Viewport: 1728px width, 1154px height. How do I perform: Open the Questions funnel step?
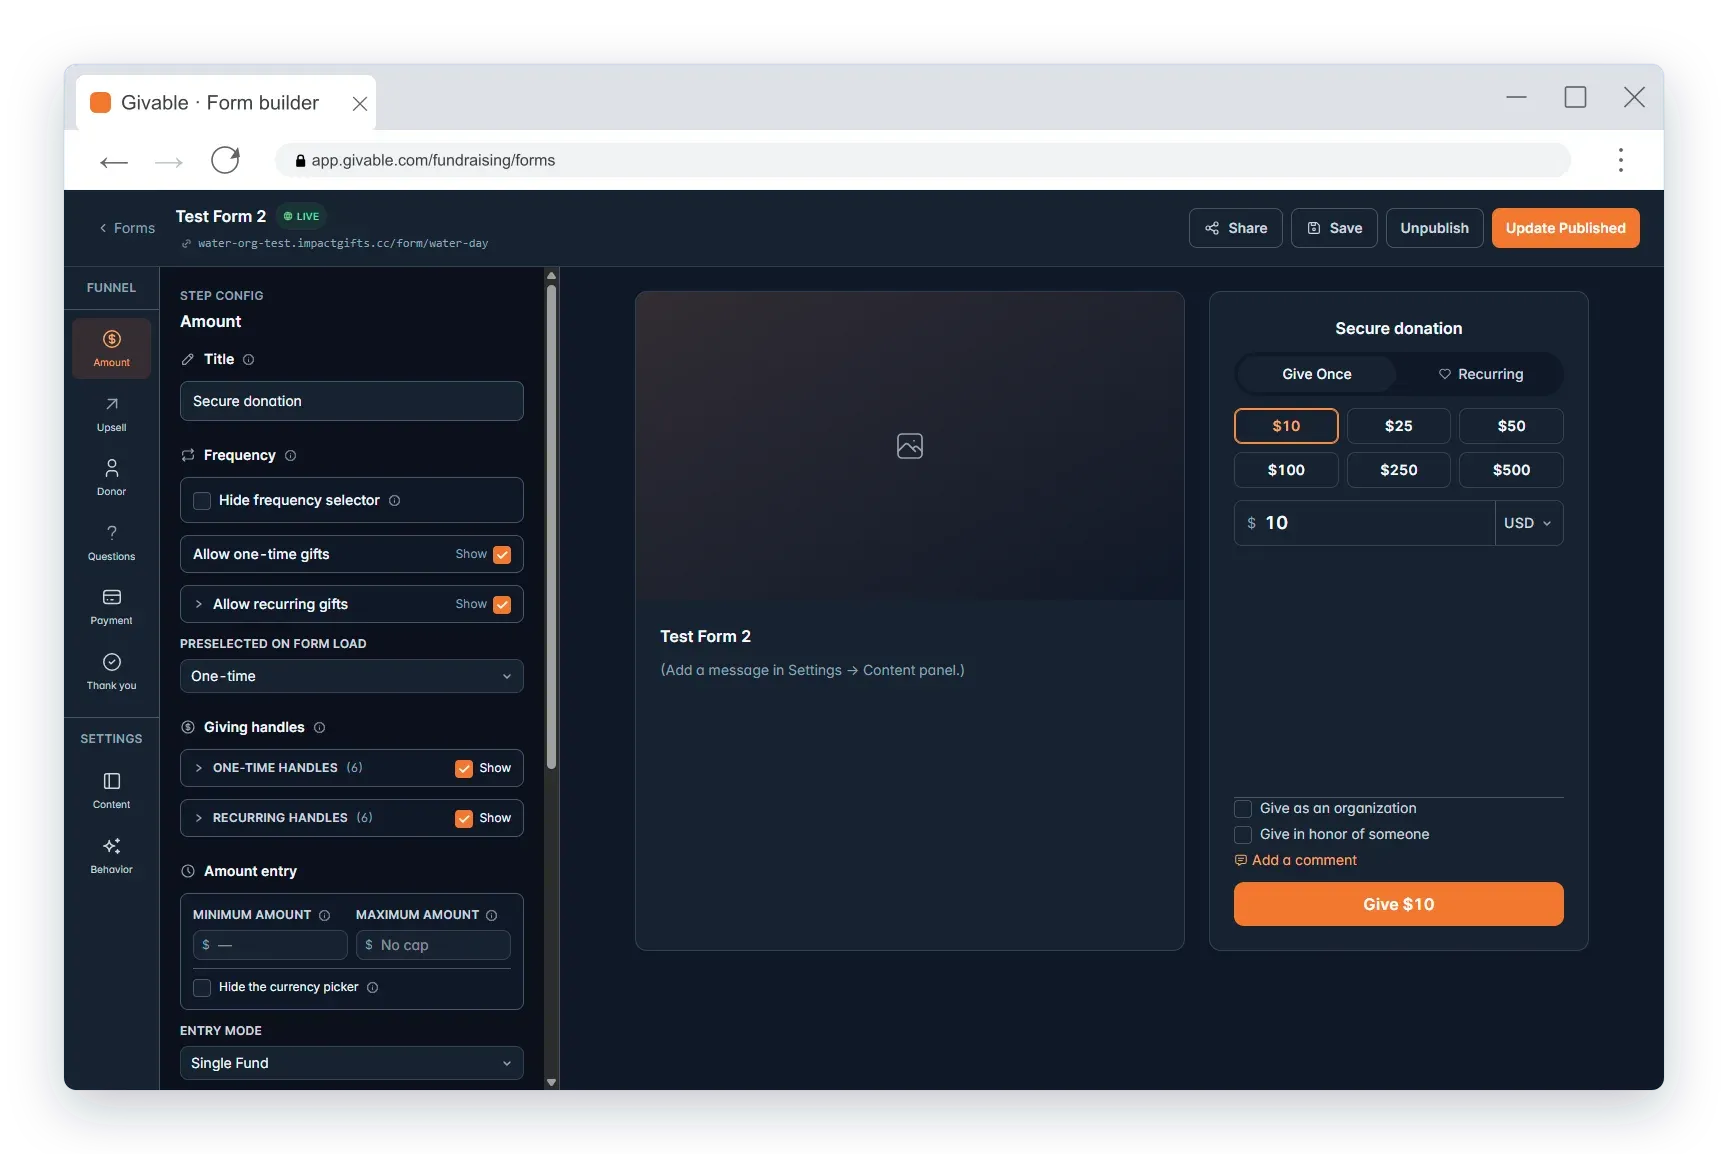[111, 542]
